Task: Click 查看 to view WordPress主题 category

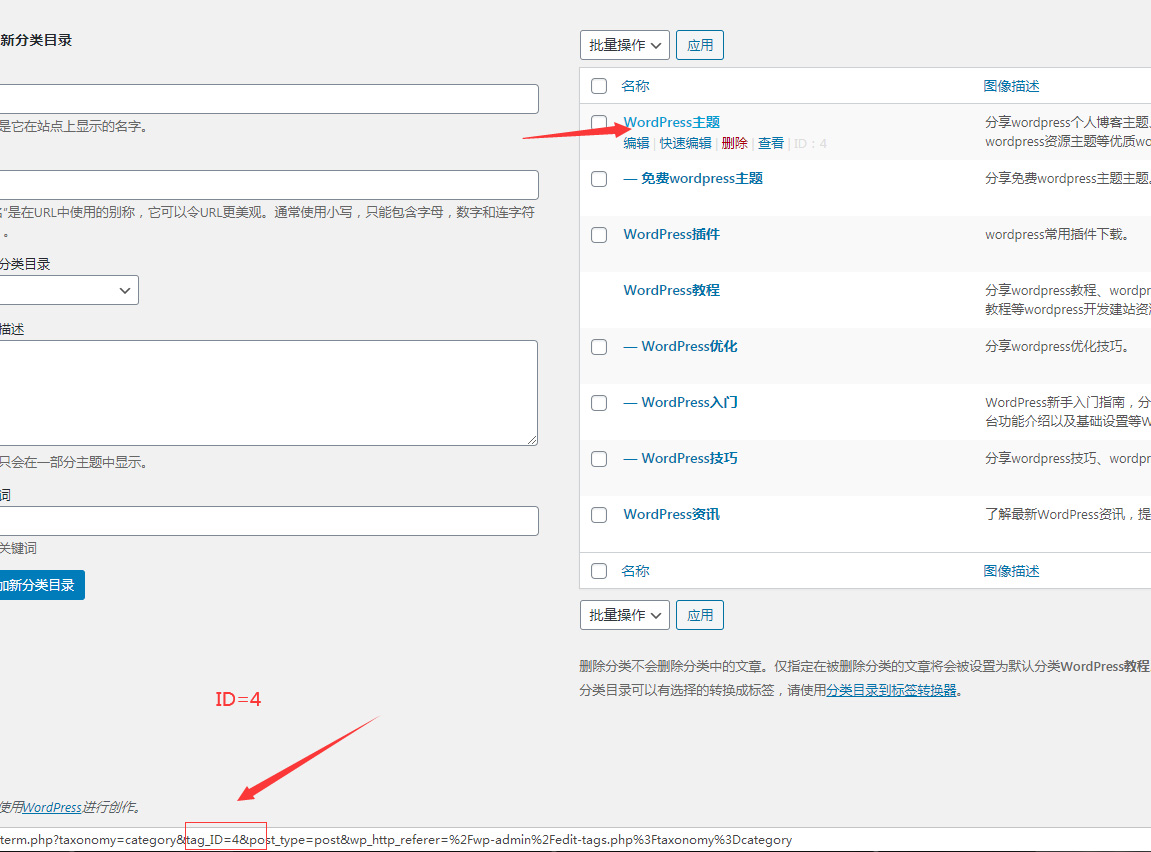Action: 771,143
